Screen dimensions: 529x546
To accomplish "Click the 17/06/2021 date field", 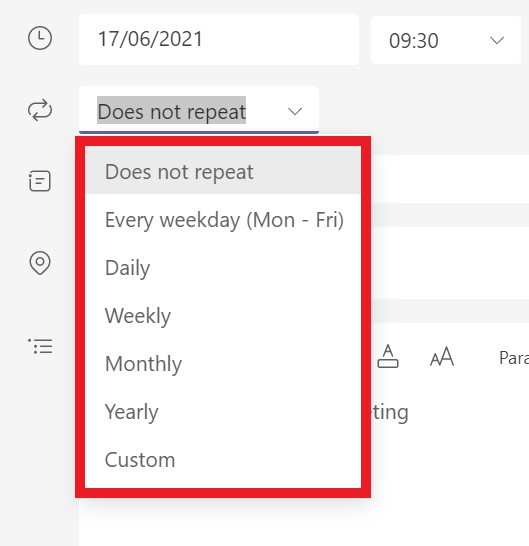I will [219, 39].
